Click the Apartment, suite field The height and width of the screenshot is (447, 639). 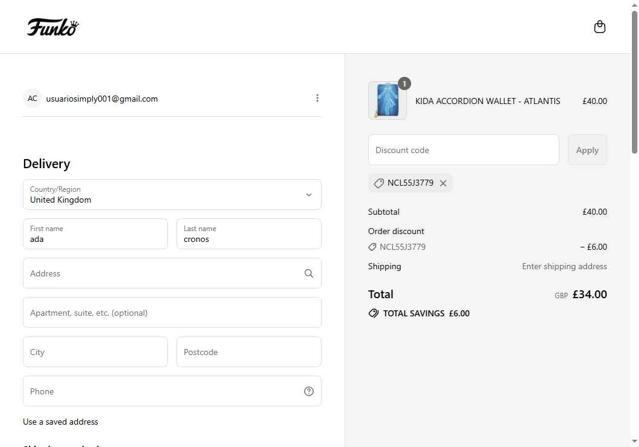[x=172, y=312]
